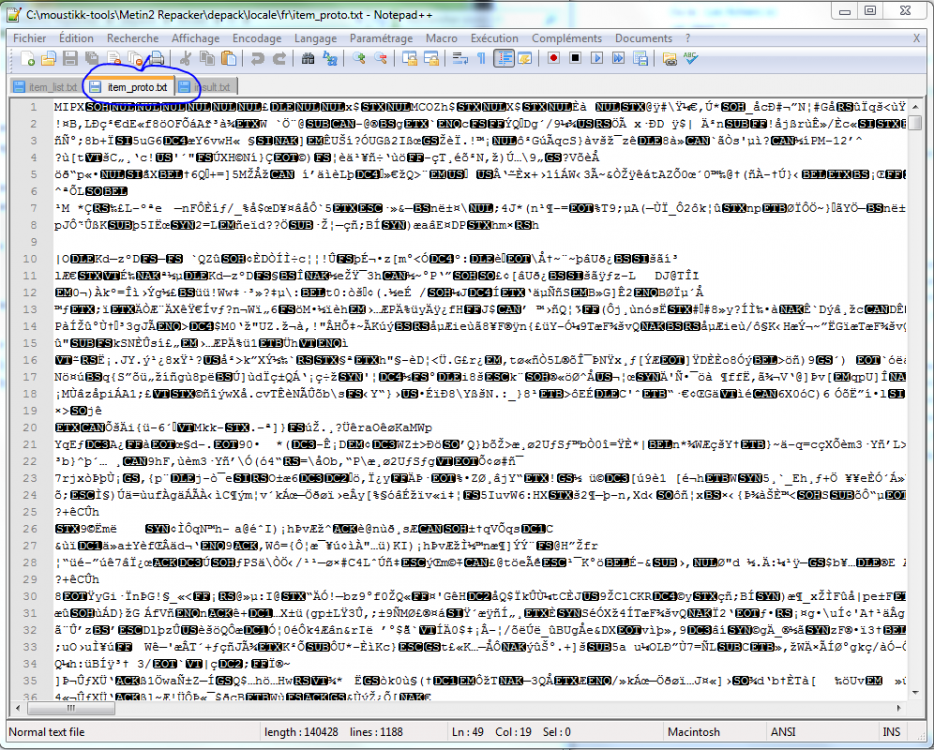934x750 pixels.
Task: Switch to the insult.txt tab
Action: tap(206, 87)
